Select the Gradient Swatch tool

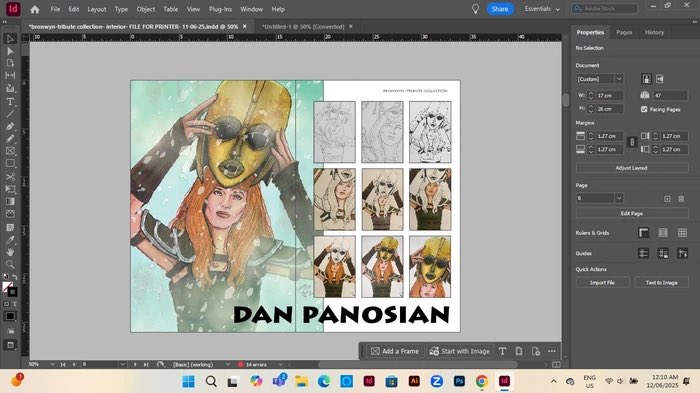10,201
